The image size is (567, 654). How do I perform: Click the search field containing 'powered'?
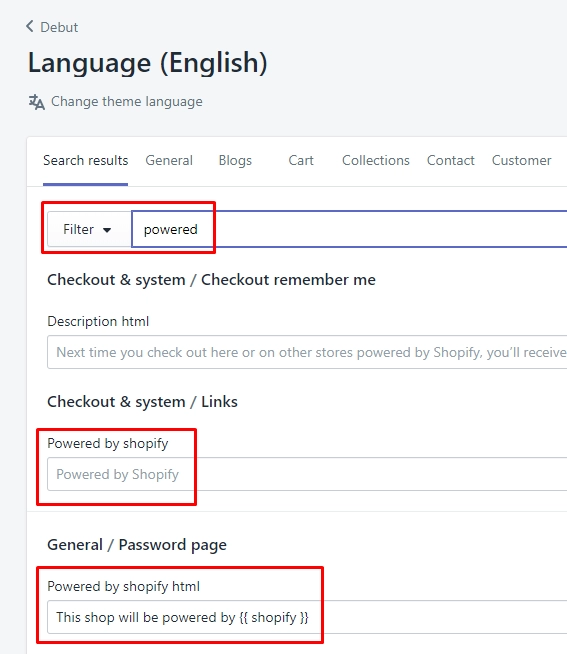pos(349,229)
